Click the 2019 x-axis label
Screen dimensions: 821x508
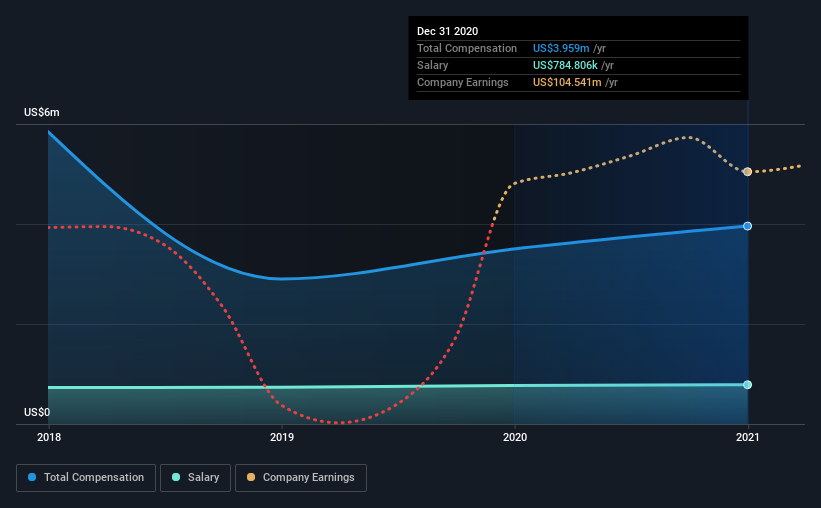(282, 437)
